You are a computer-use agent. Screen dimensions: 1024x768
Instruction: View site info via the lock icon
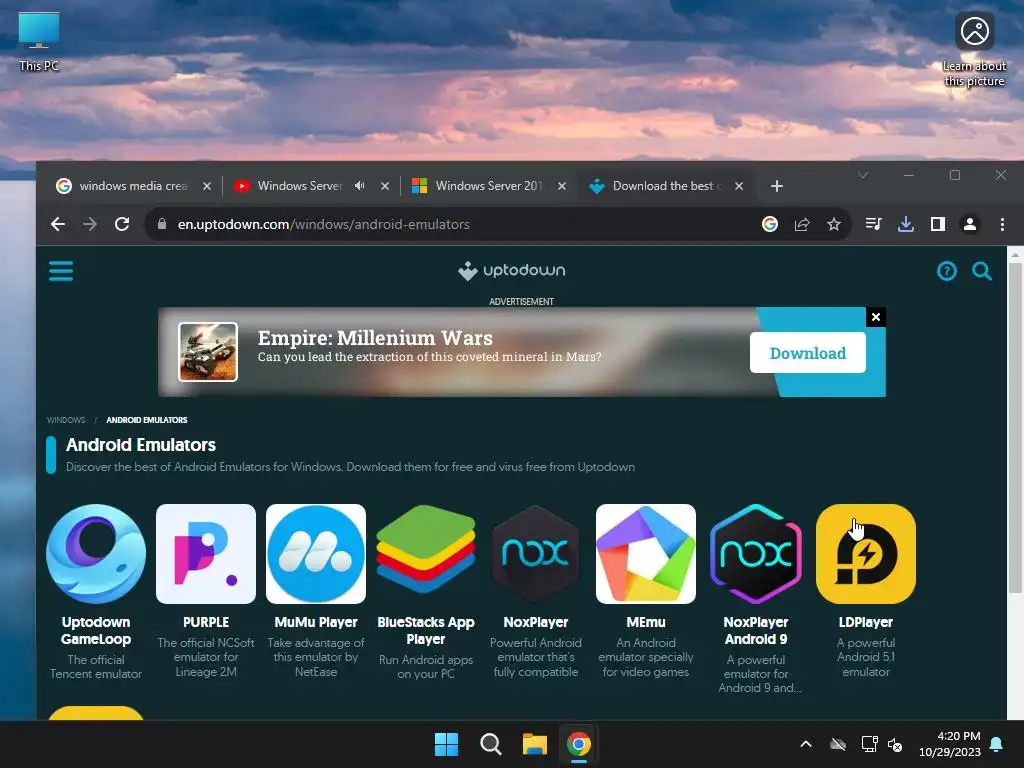coord(161,224)
